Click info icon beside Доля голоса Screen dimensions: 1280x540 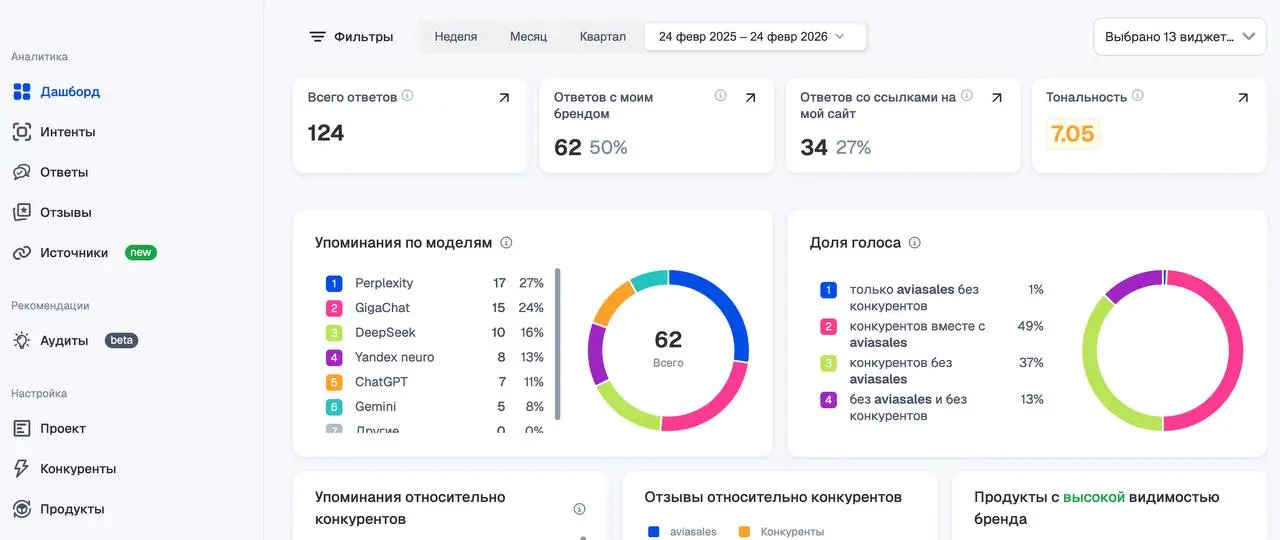914,243
